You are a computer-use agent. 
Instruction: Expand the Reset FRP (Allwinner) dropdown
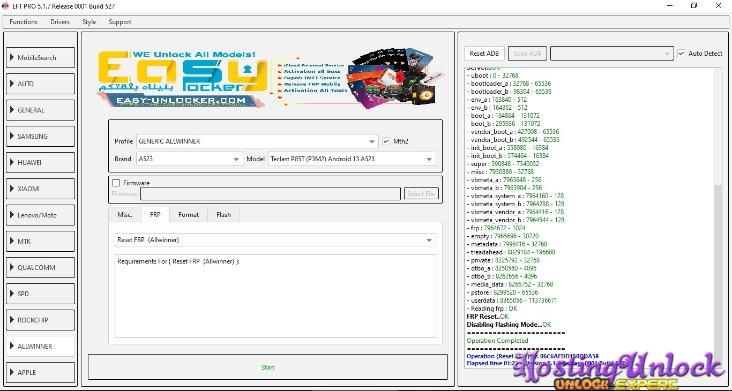[x=275, y=240]
